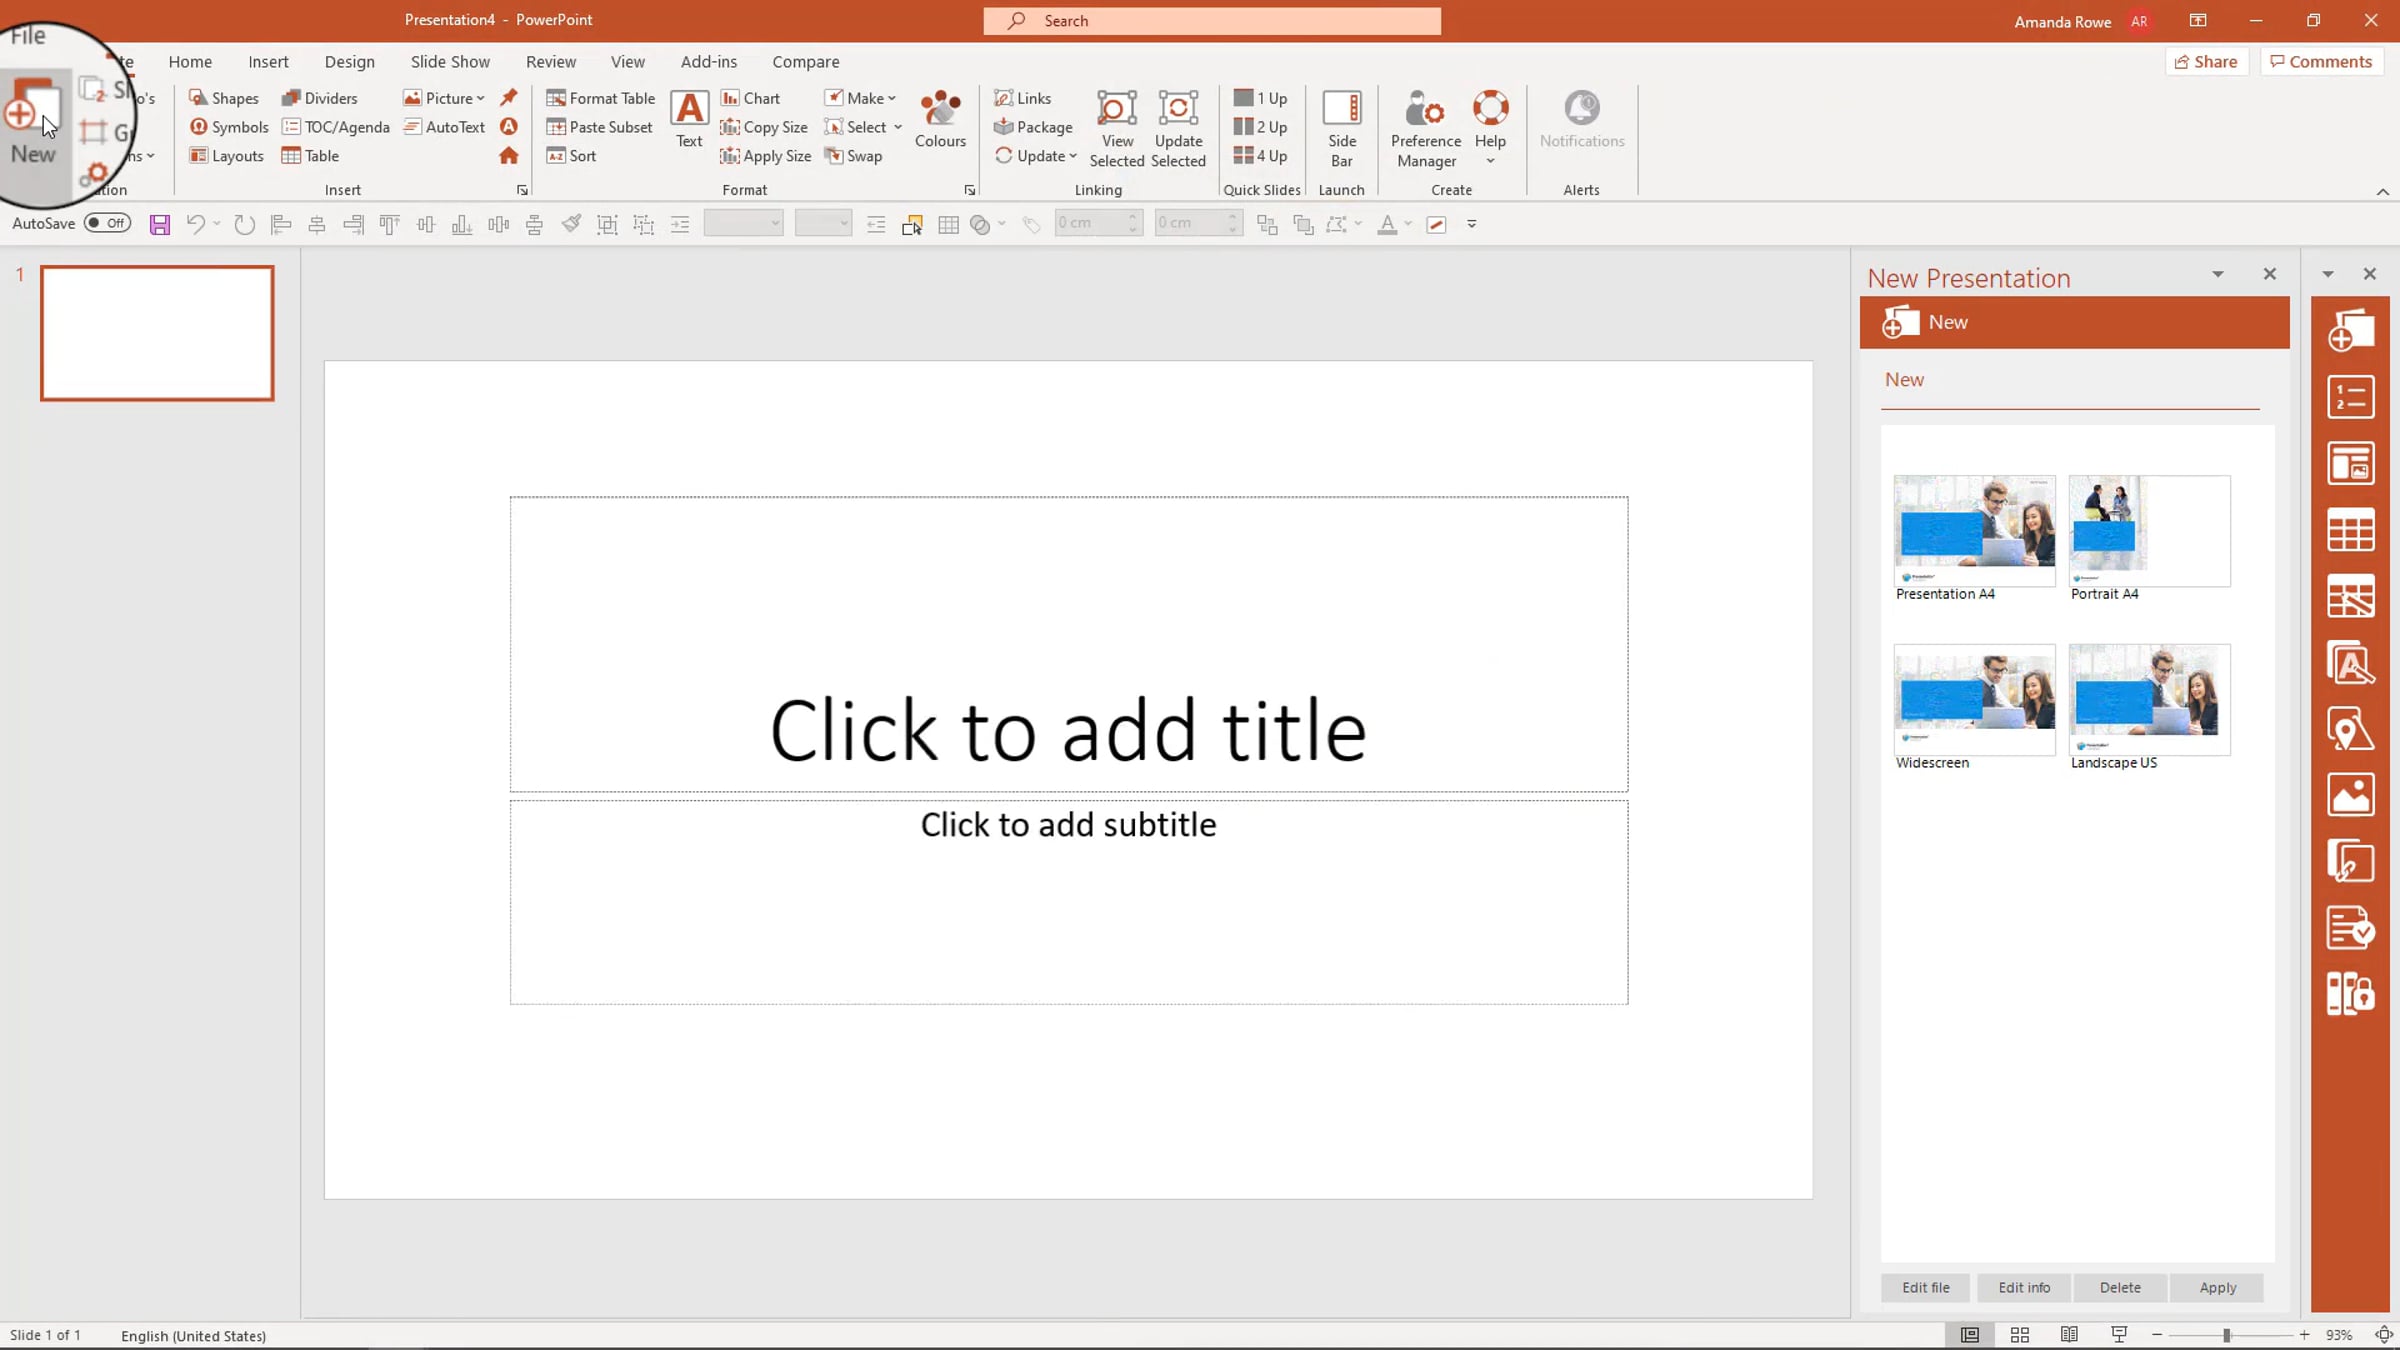
Task: Click the View Selected linking icon
Action: click(x=1116, y=128)
